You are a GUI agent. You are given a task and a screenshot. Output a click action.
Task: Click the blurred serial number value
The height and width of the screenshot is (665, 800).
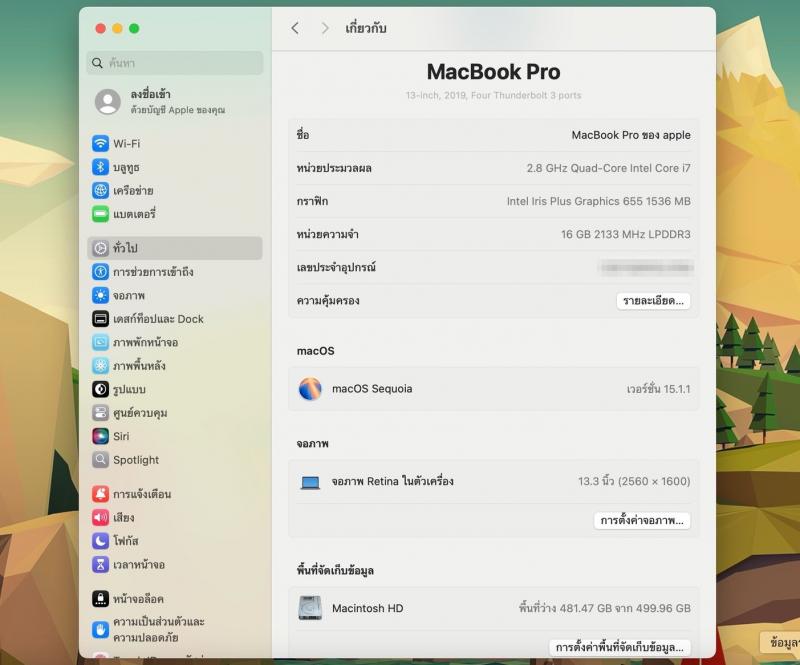pos(645,267)
